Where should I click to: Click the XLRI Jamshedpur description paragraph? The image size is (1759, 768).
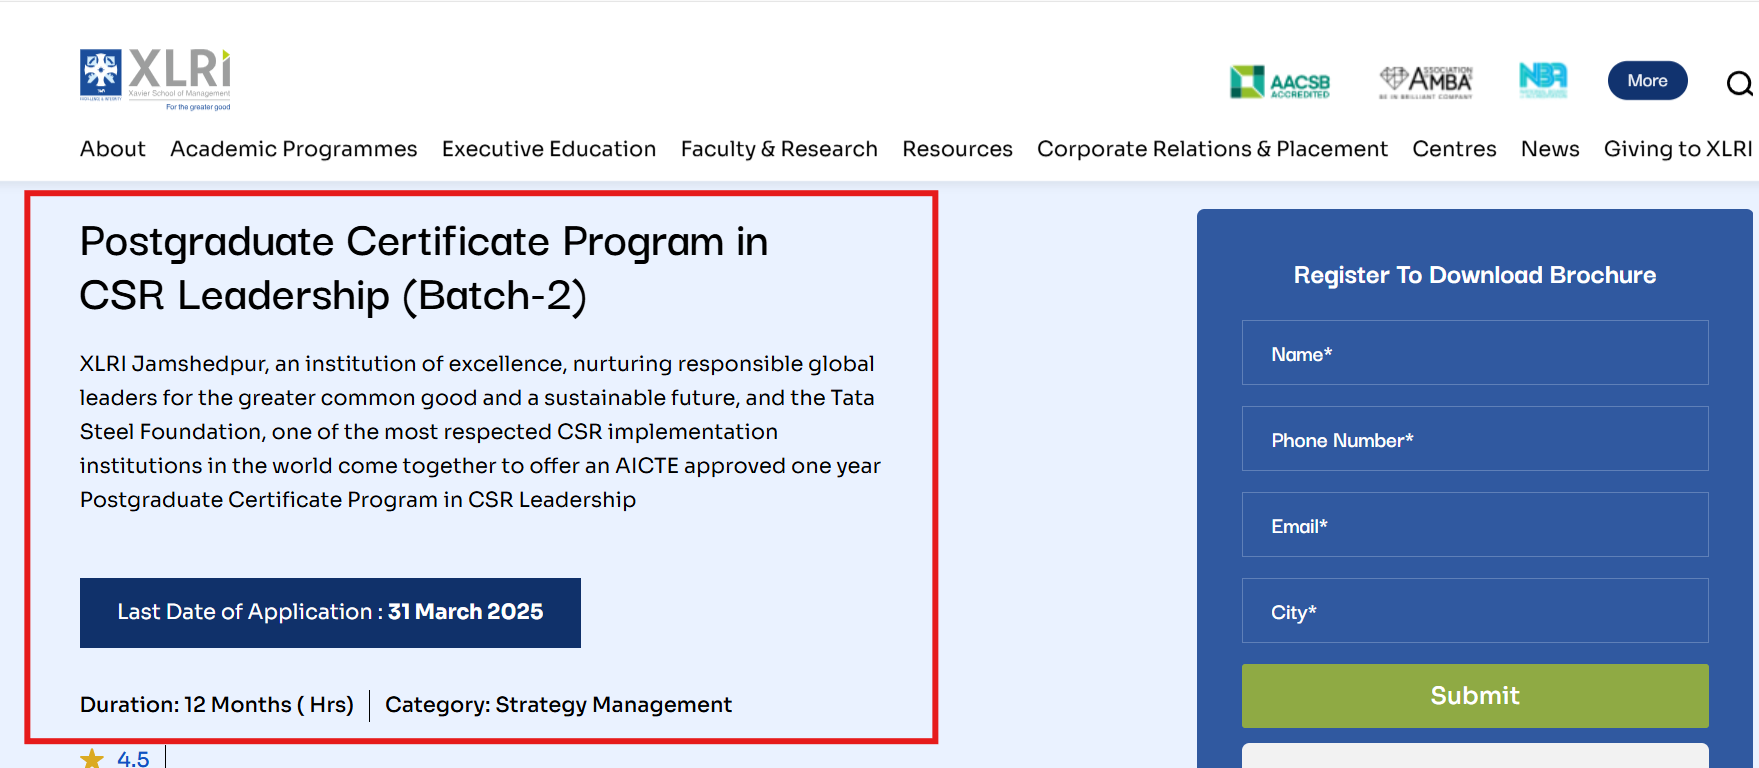click(x=480, y=431)
